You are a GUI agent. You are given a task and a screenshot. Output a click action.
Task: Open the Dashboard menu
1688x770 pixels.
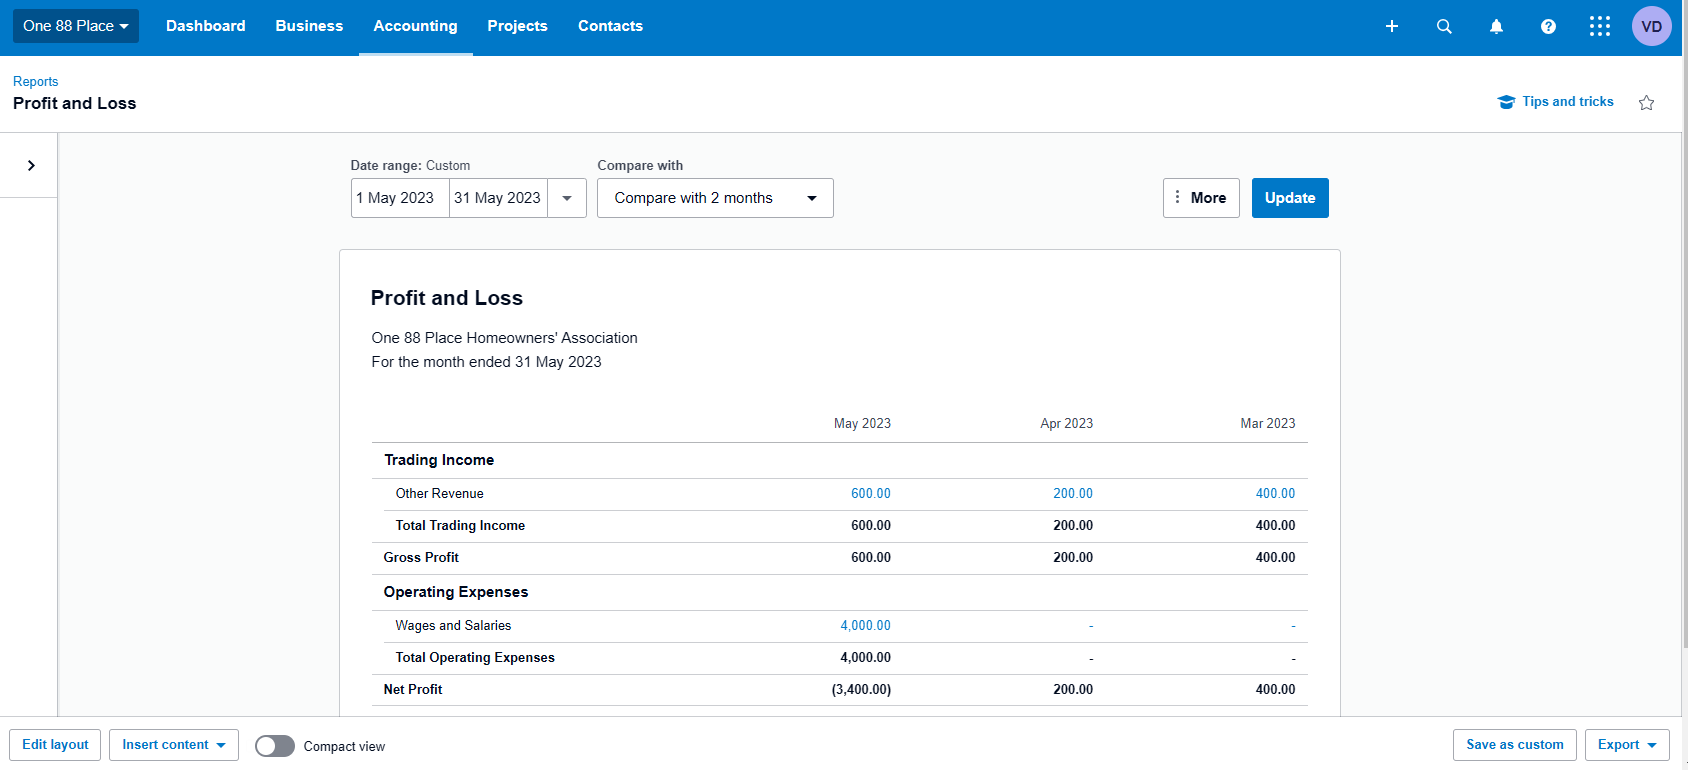coord(206,26)
